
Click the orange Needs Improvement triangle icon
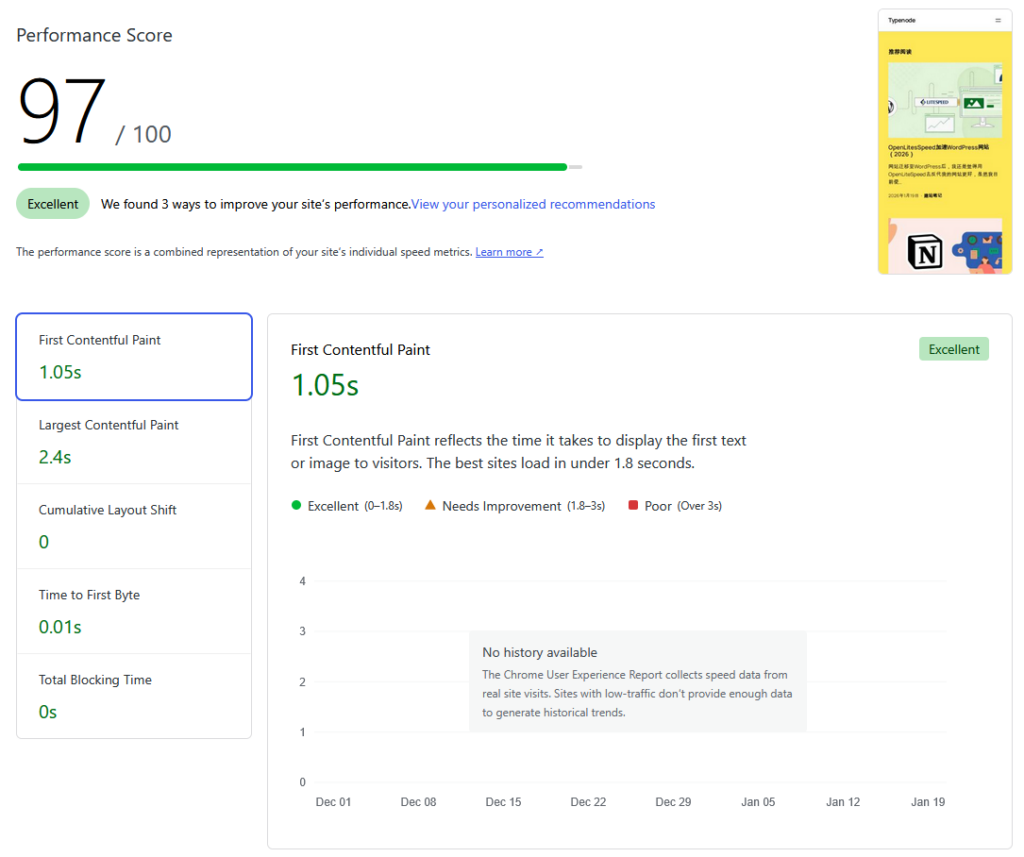pyautogui.click(x=430, y=505)
